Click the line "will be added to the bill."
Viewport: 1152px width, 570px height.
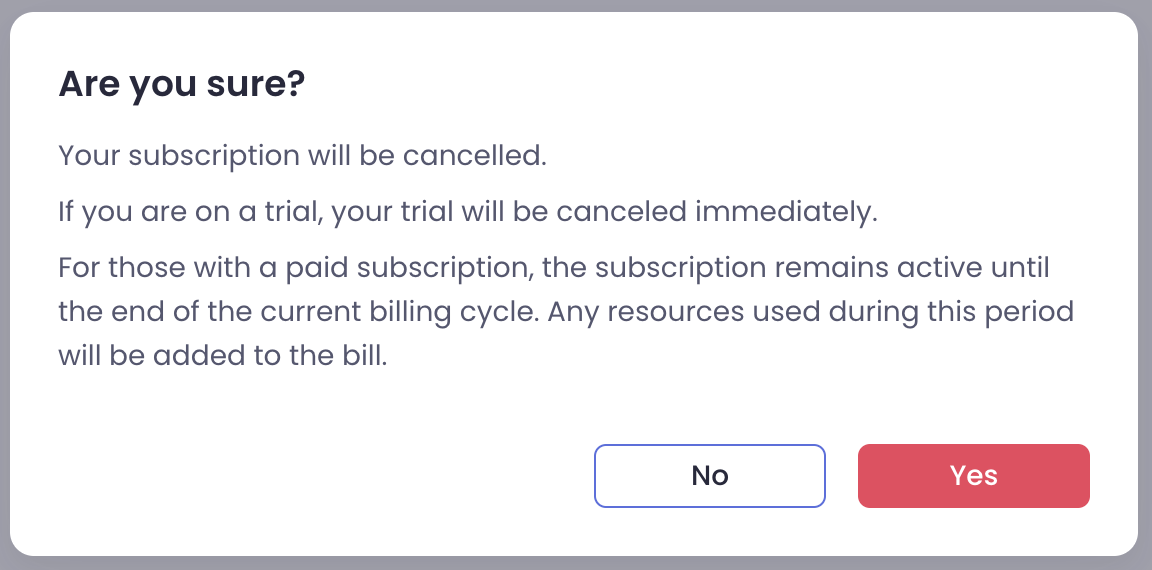coord(222,356)
